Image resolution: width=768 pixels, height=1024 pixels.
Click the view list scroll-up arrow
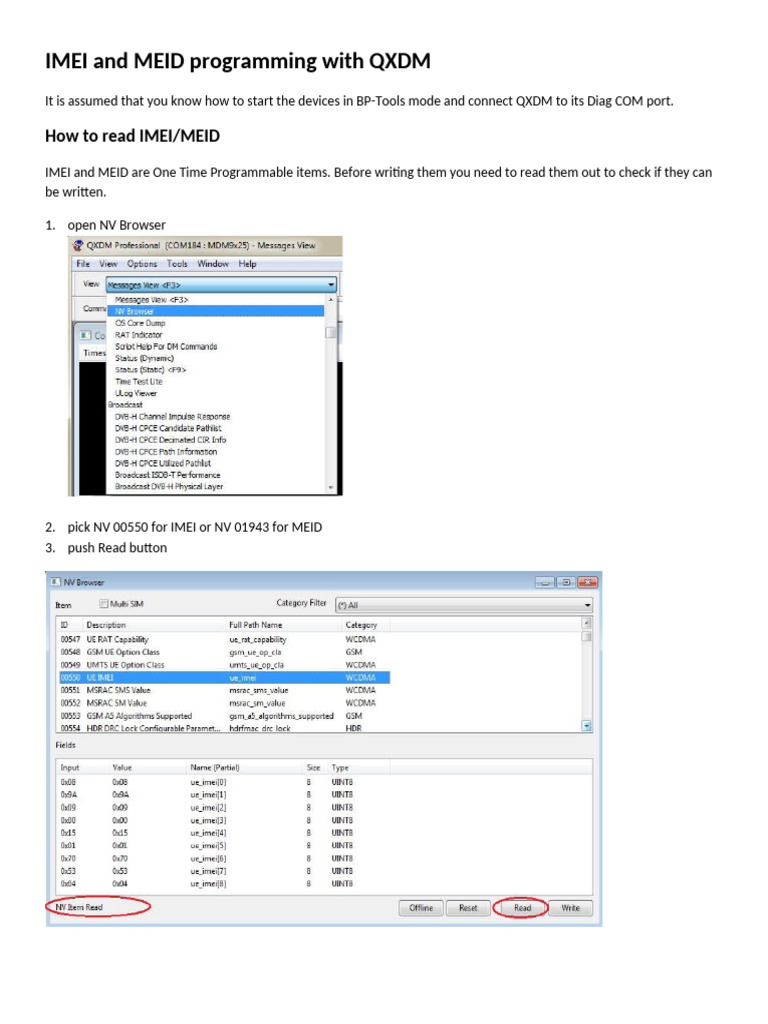pyautogui.click(x=330, y=299)
